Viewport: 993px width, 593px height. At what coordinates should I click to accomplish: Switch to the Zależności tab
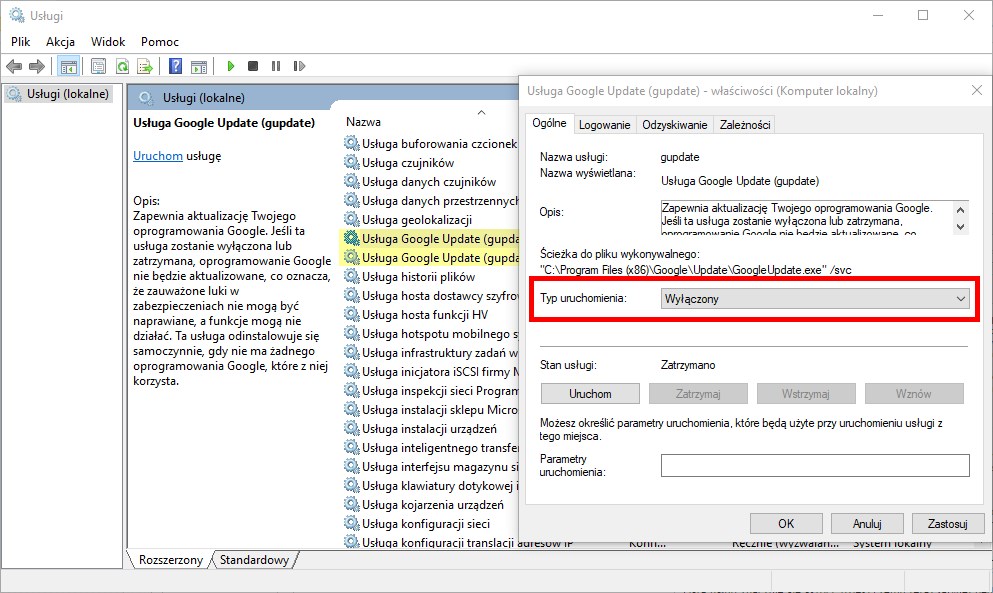pos(745,125)
